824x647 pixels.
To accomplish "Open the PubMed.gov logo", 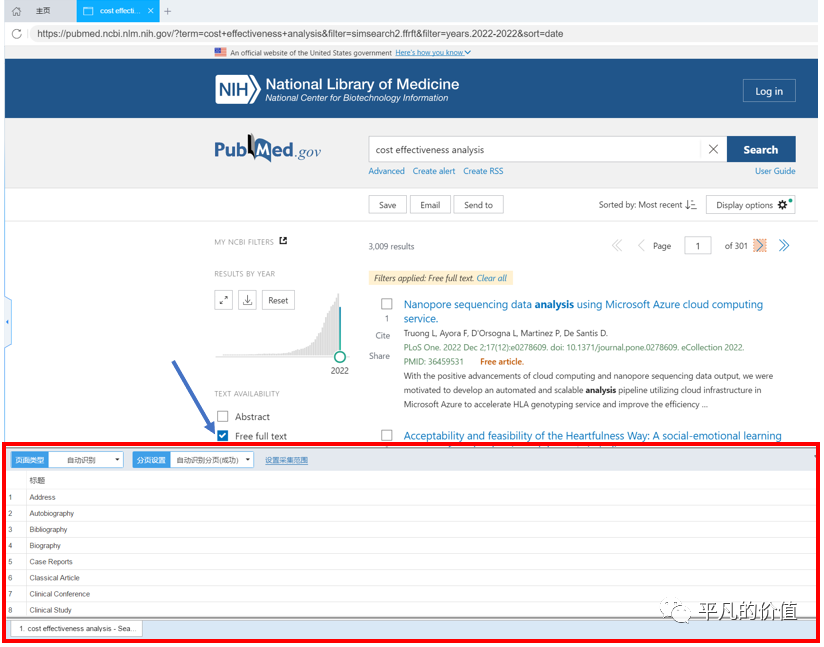I will 267,149.
